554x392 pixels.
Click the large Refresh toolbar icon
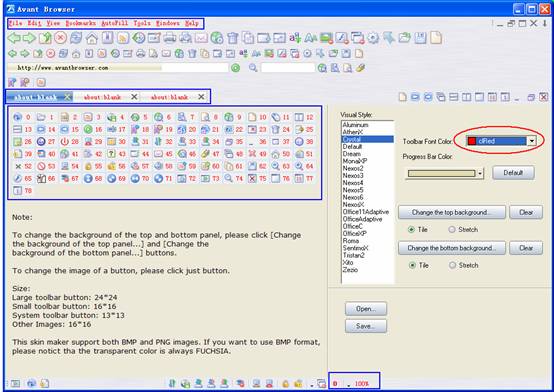(76, 37)
